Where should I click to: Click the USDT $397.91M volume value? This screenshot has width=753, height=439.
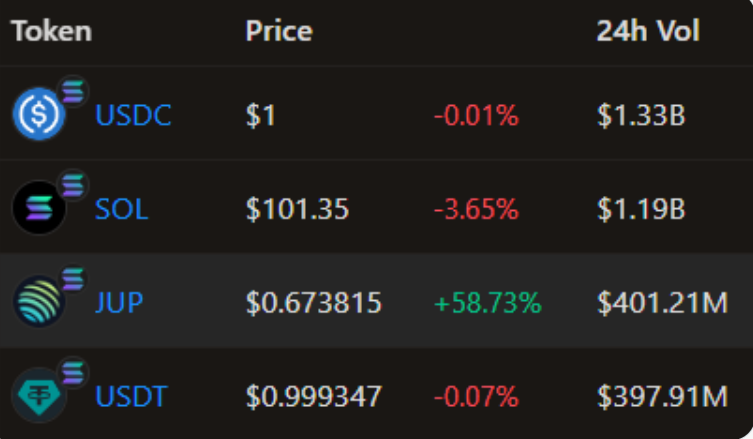coord(662,397)
